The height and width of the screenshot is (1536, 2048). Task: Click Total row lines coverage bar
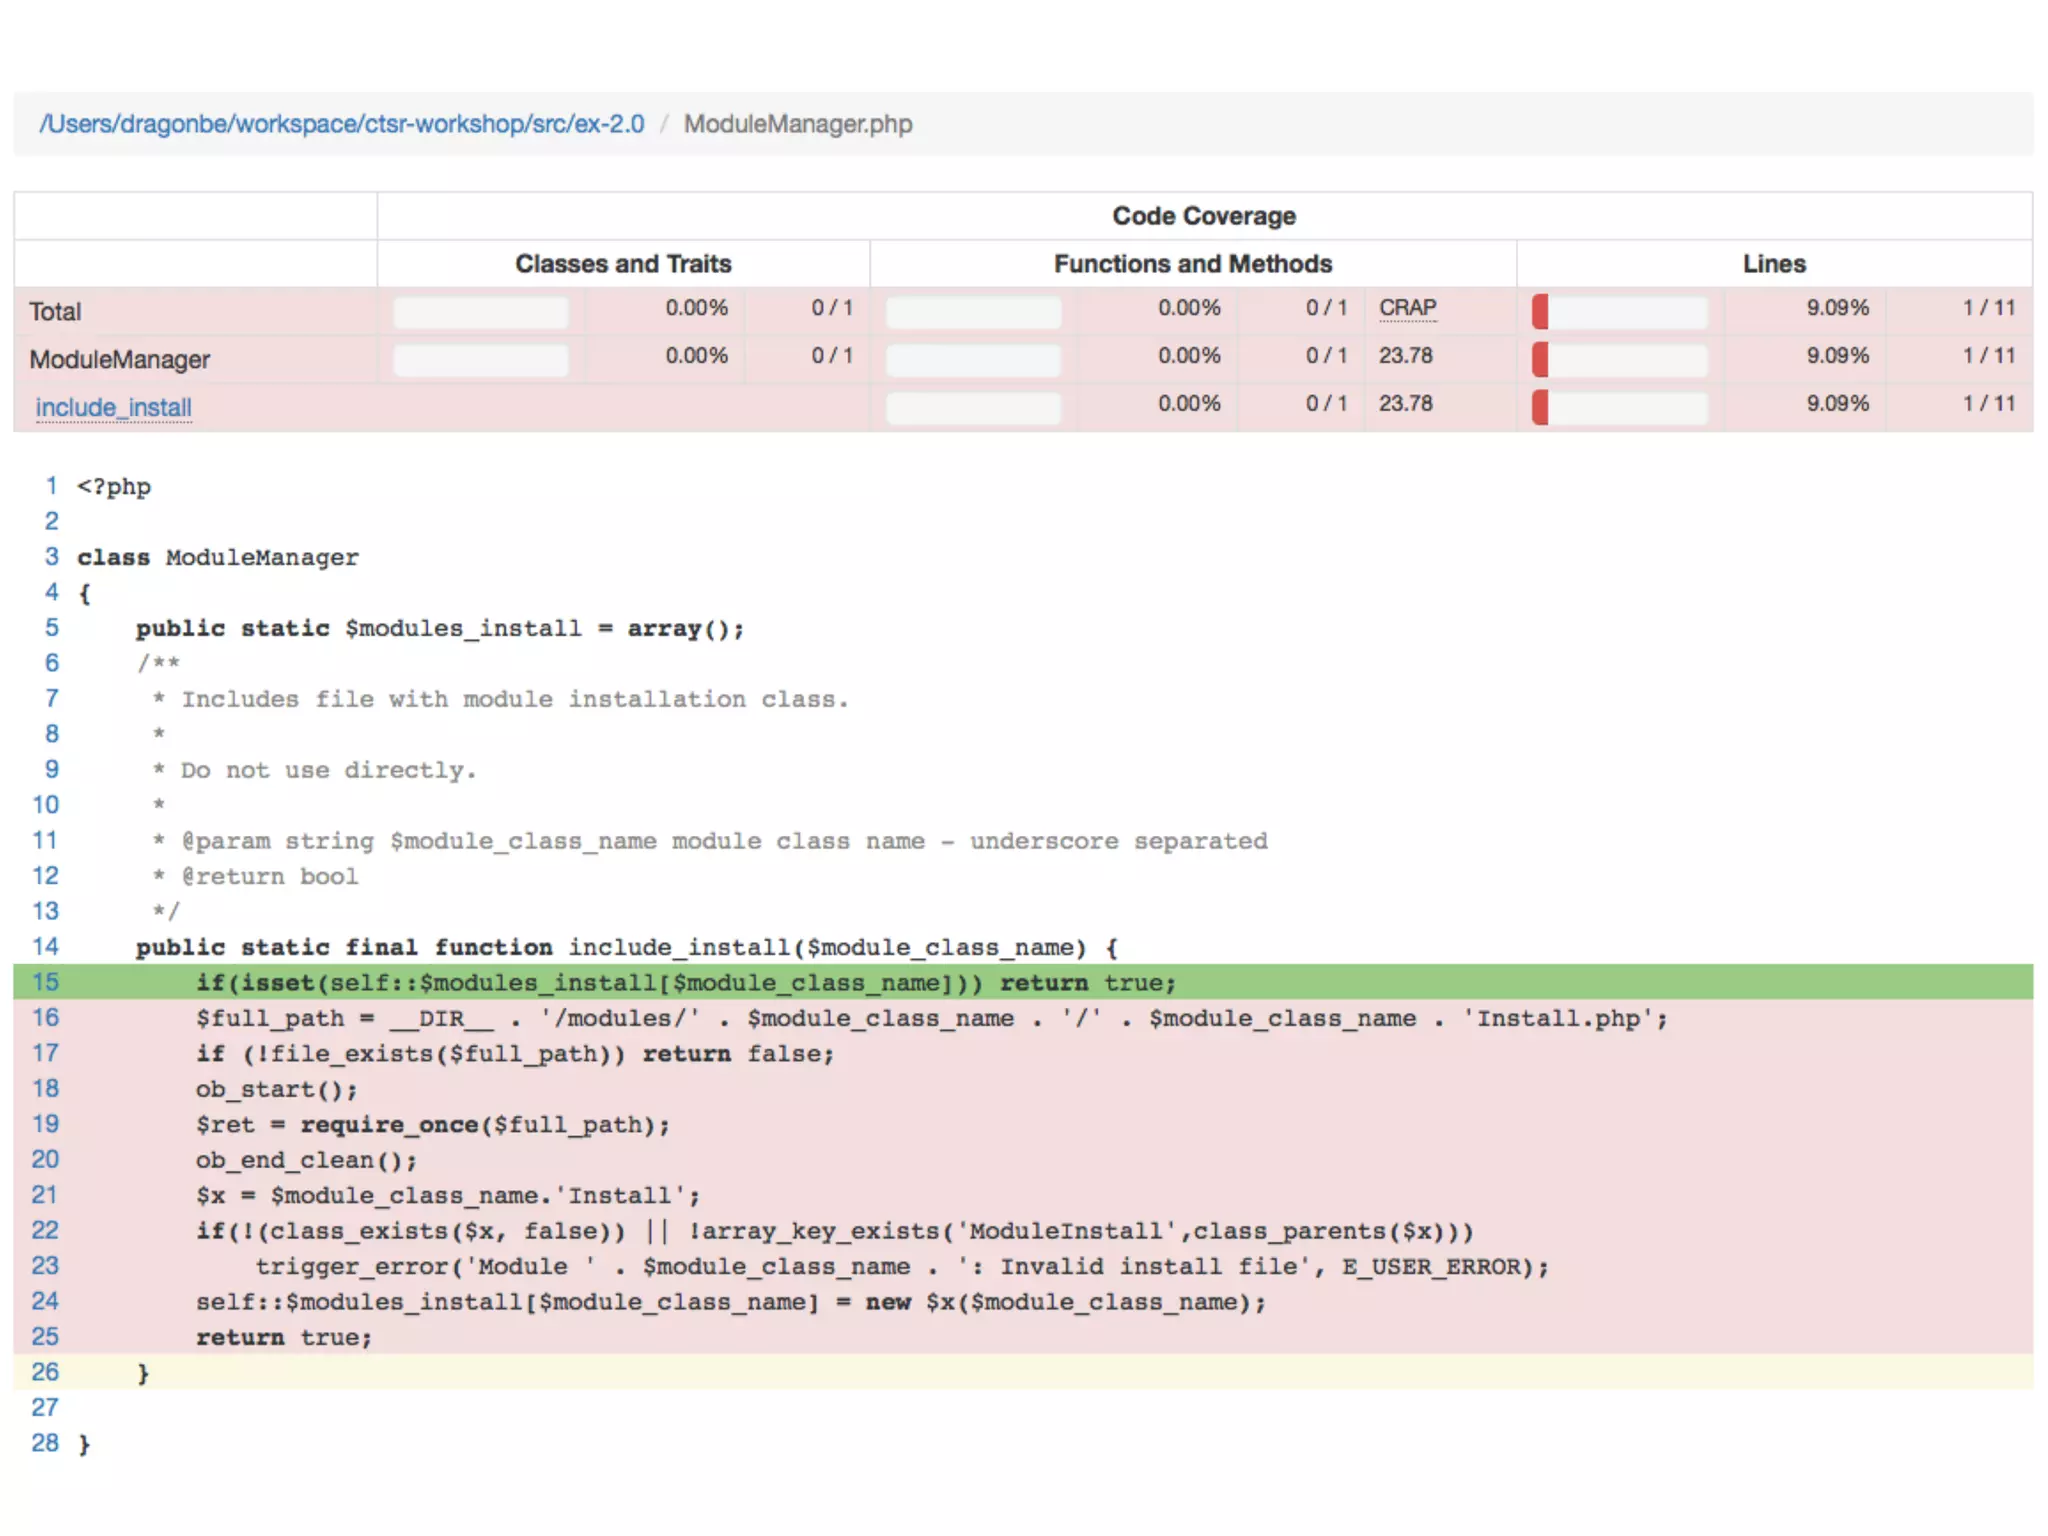click(x=1619, y=312)
